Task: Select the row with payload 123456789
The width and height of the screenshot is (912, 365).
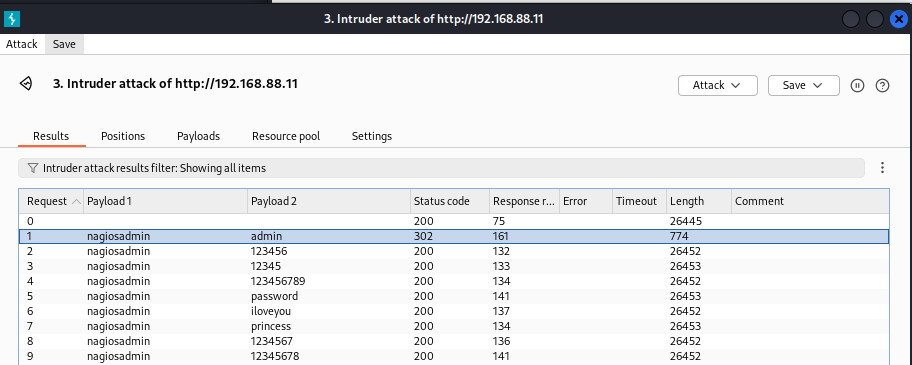Action: 454,281
